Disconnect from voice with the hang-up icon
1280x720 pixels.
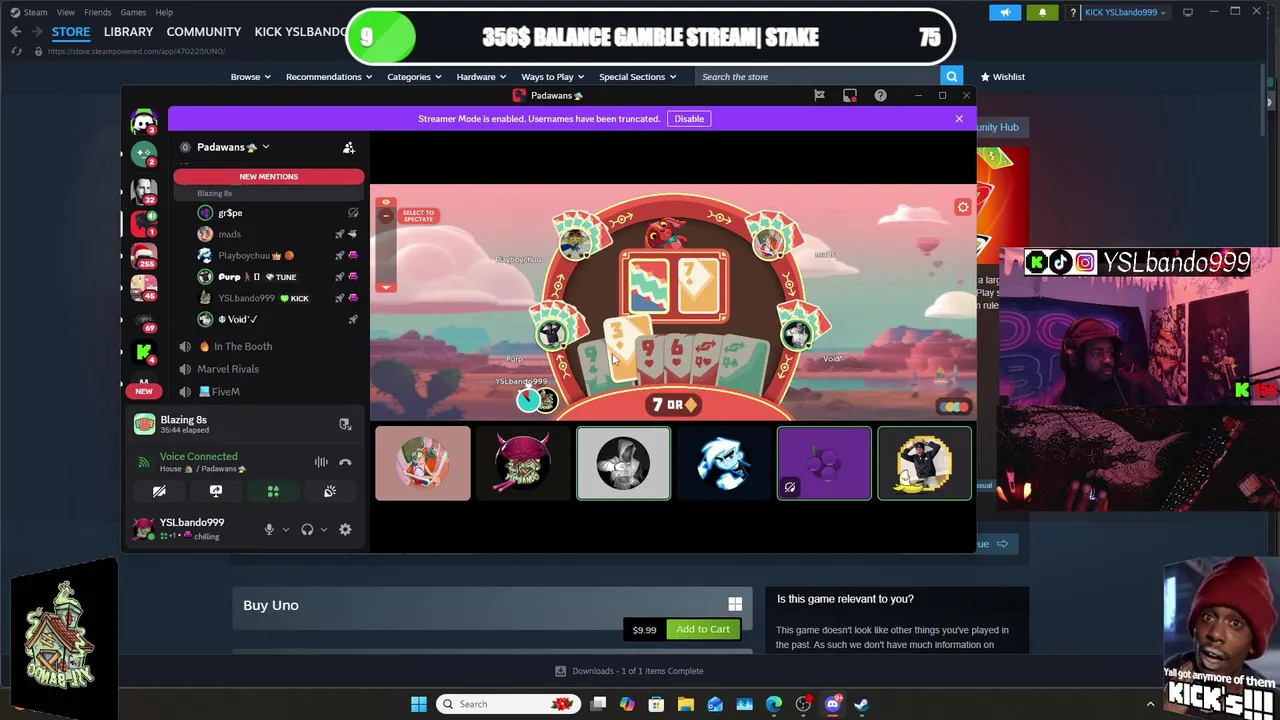click(x=345, y=462)
